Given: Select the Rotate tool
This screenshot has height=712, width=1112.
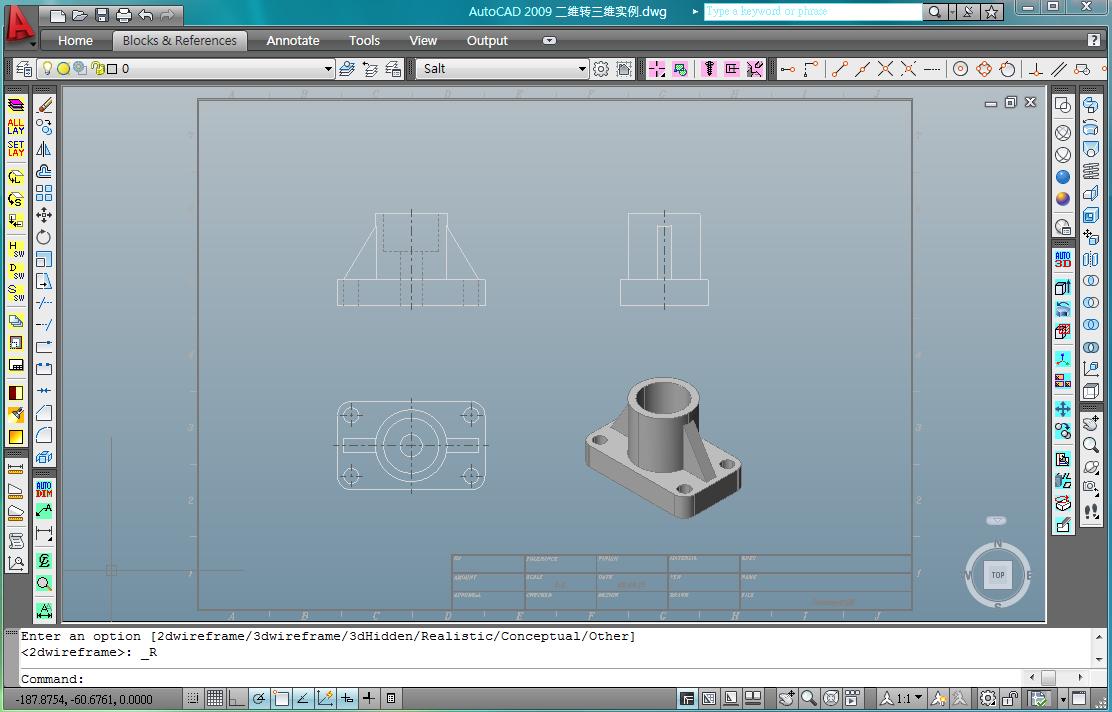Looking at the screenshot, I should [x=44, y=237].
